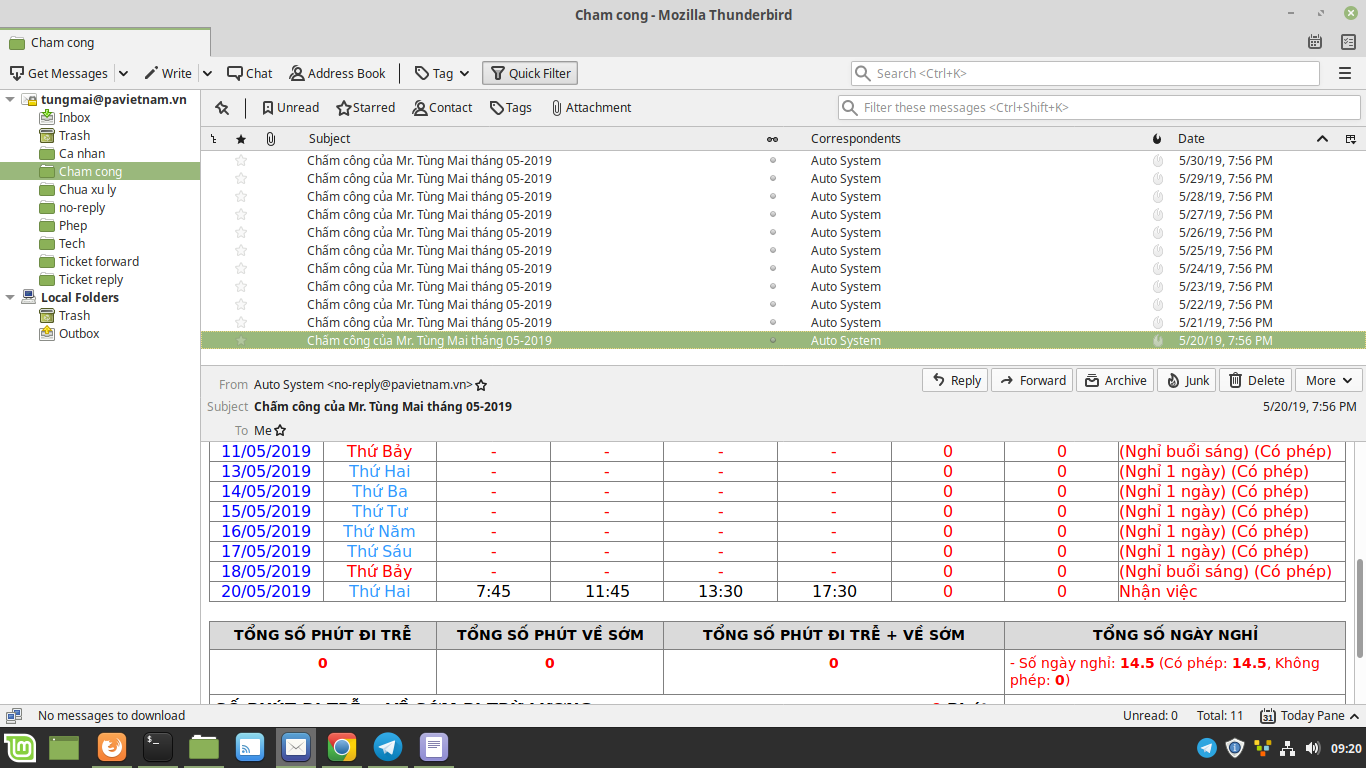Toggle the keep filters pin icon
Viewport: 1366px width, 768px height.
coord(222,108)
